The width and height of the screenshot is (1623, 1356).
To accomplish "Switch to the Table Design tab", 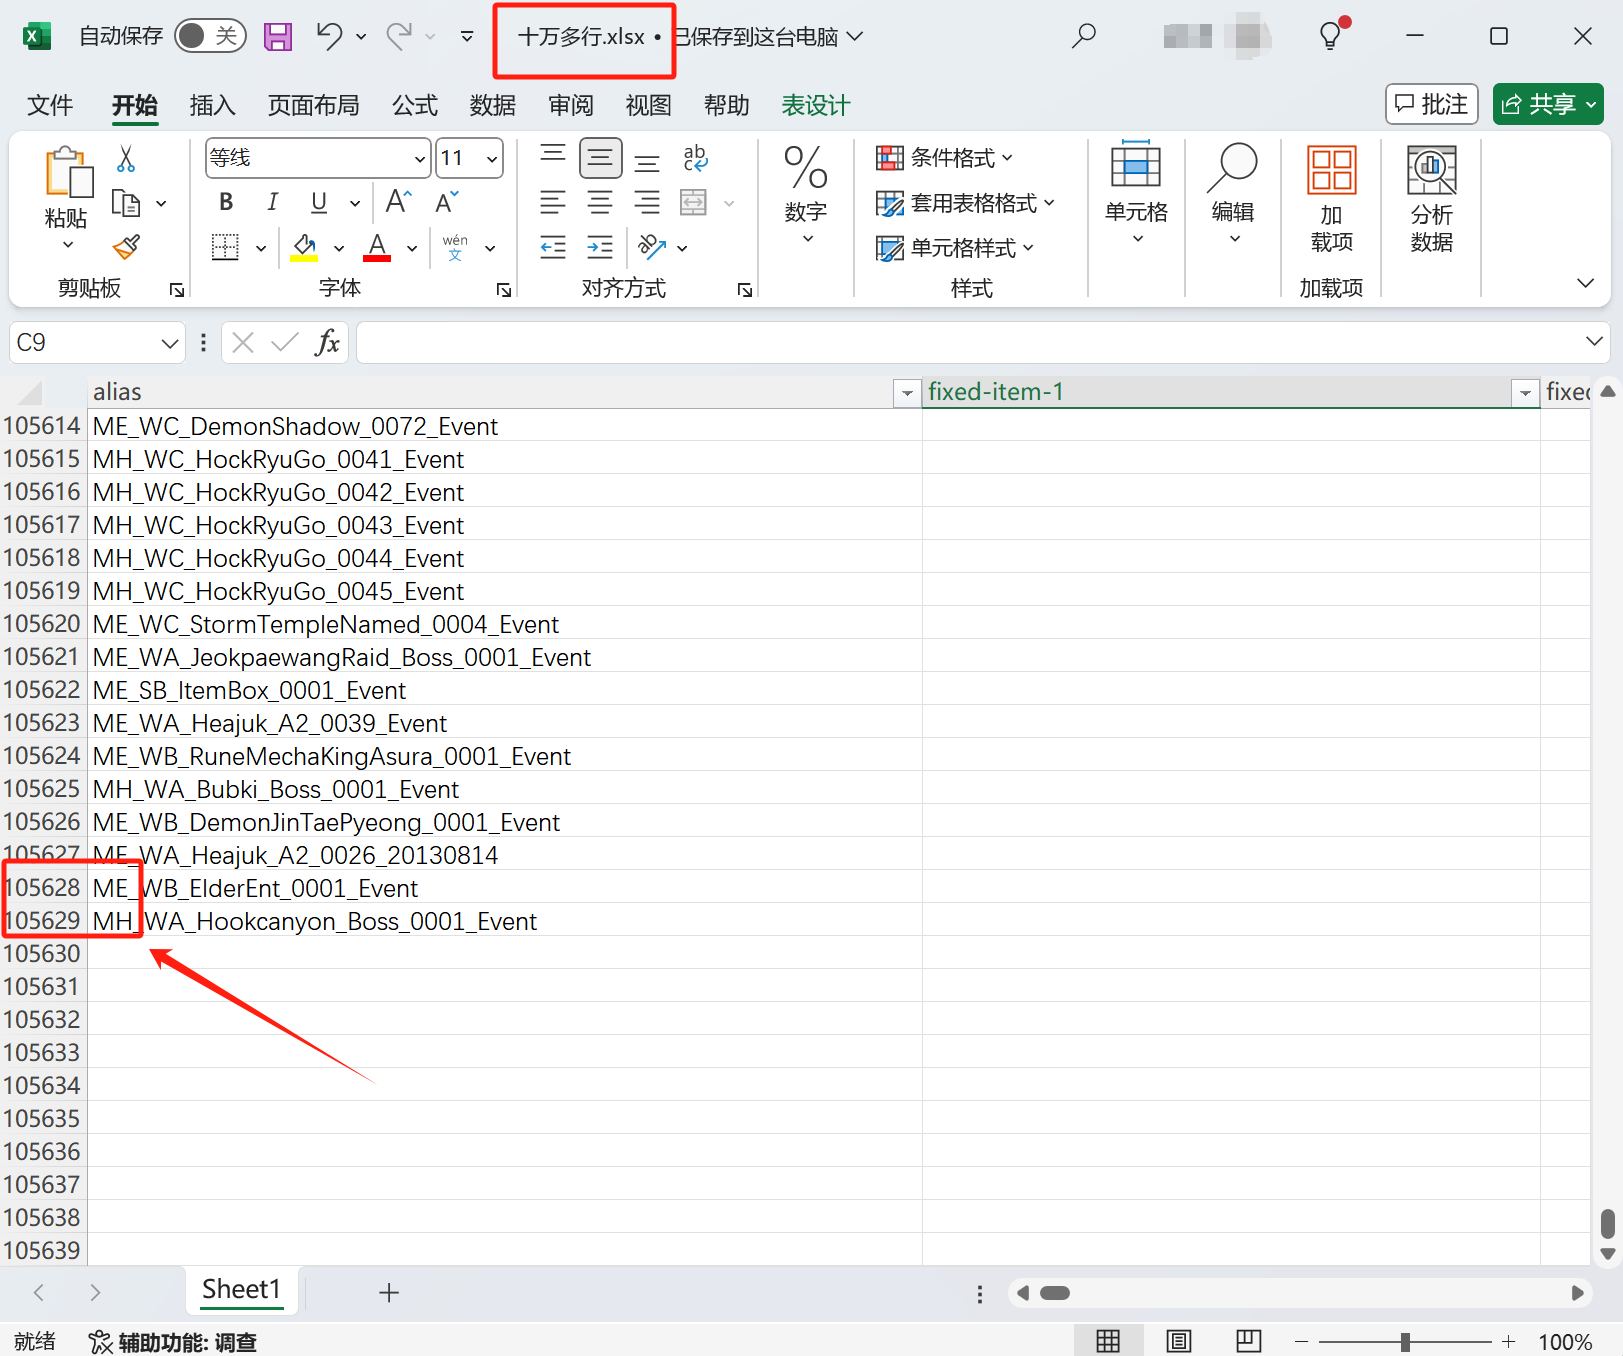I will coord(815,105).
